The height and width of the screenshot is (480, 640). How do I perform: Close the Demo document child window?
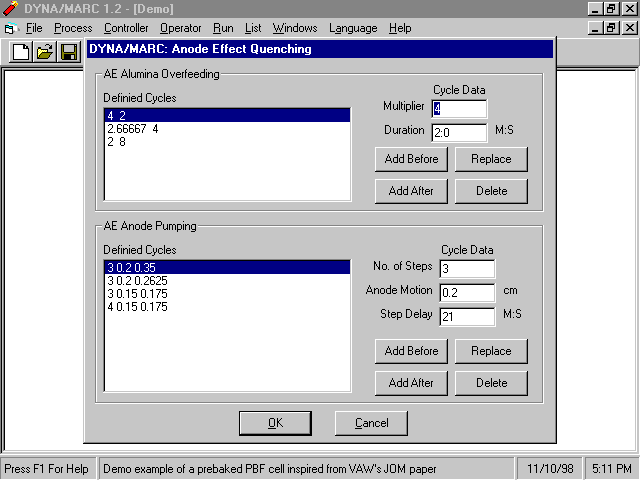pos(629,28)
